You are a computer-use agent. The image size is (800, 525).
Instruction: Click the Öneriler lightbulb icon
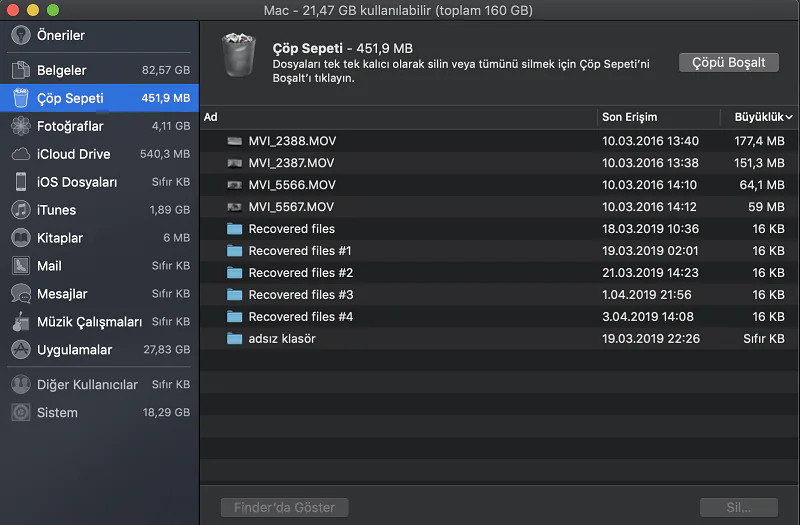pyautogui.click(x=20, y=36)
